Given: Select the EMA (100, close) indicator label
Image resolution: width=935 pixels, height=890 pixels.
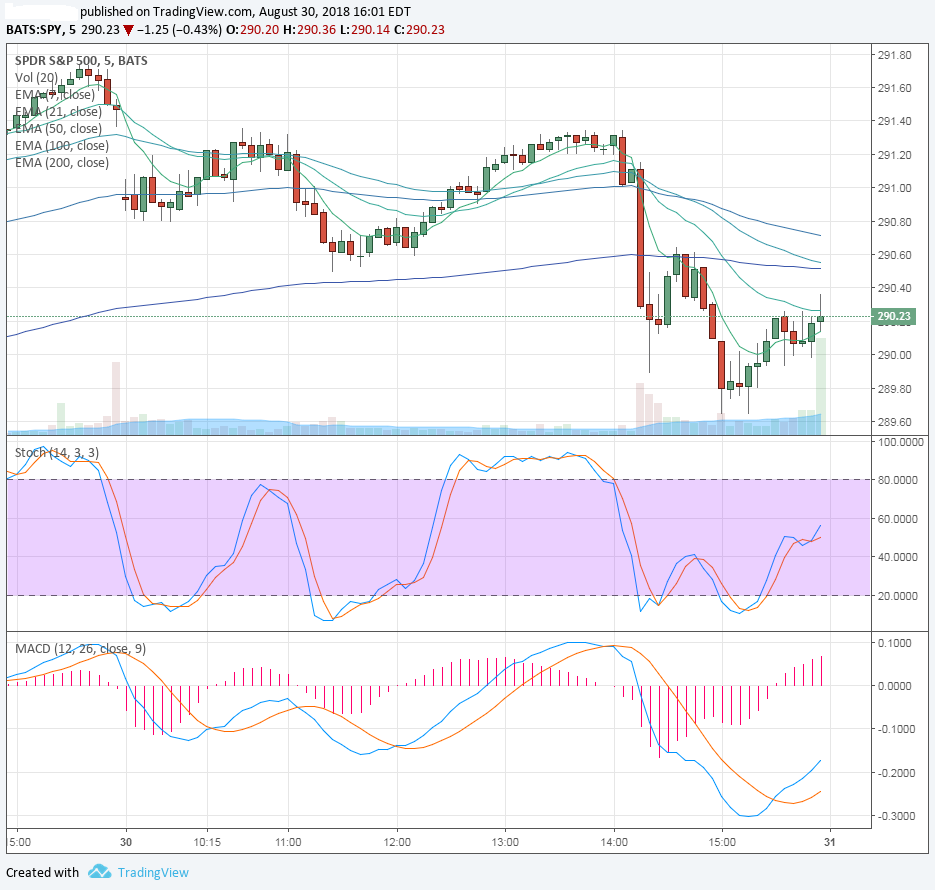Looking at the screenshot, I should coord(62,145).
